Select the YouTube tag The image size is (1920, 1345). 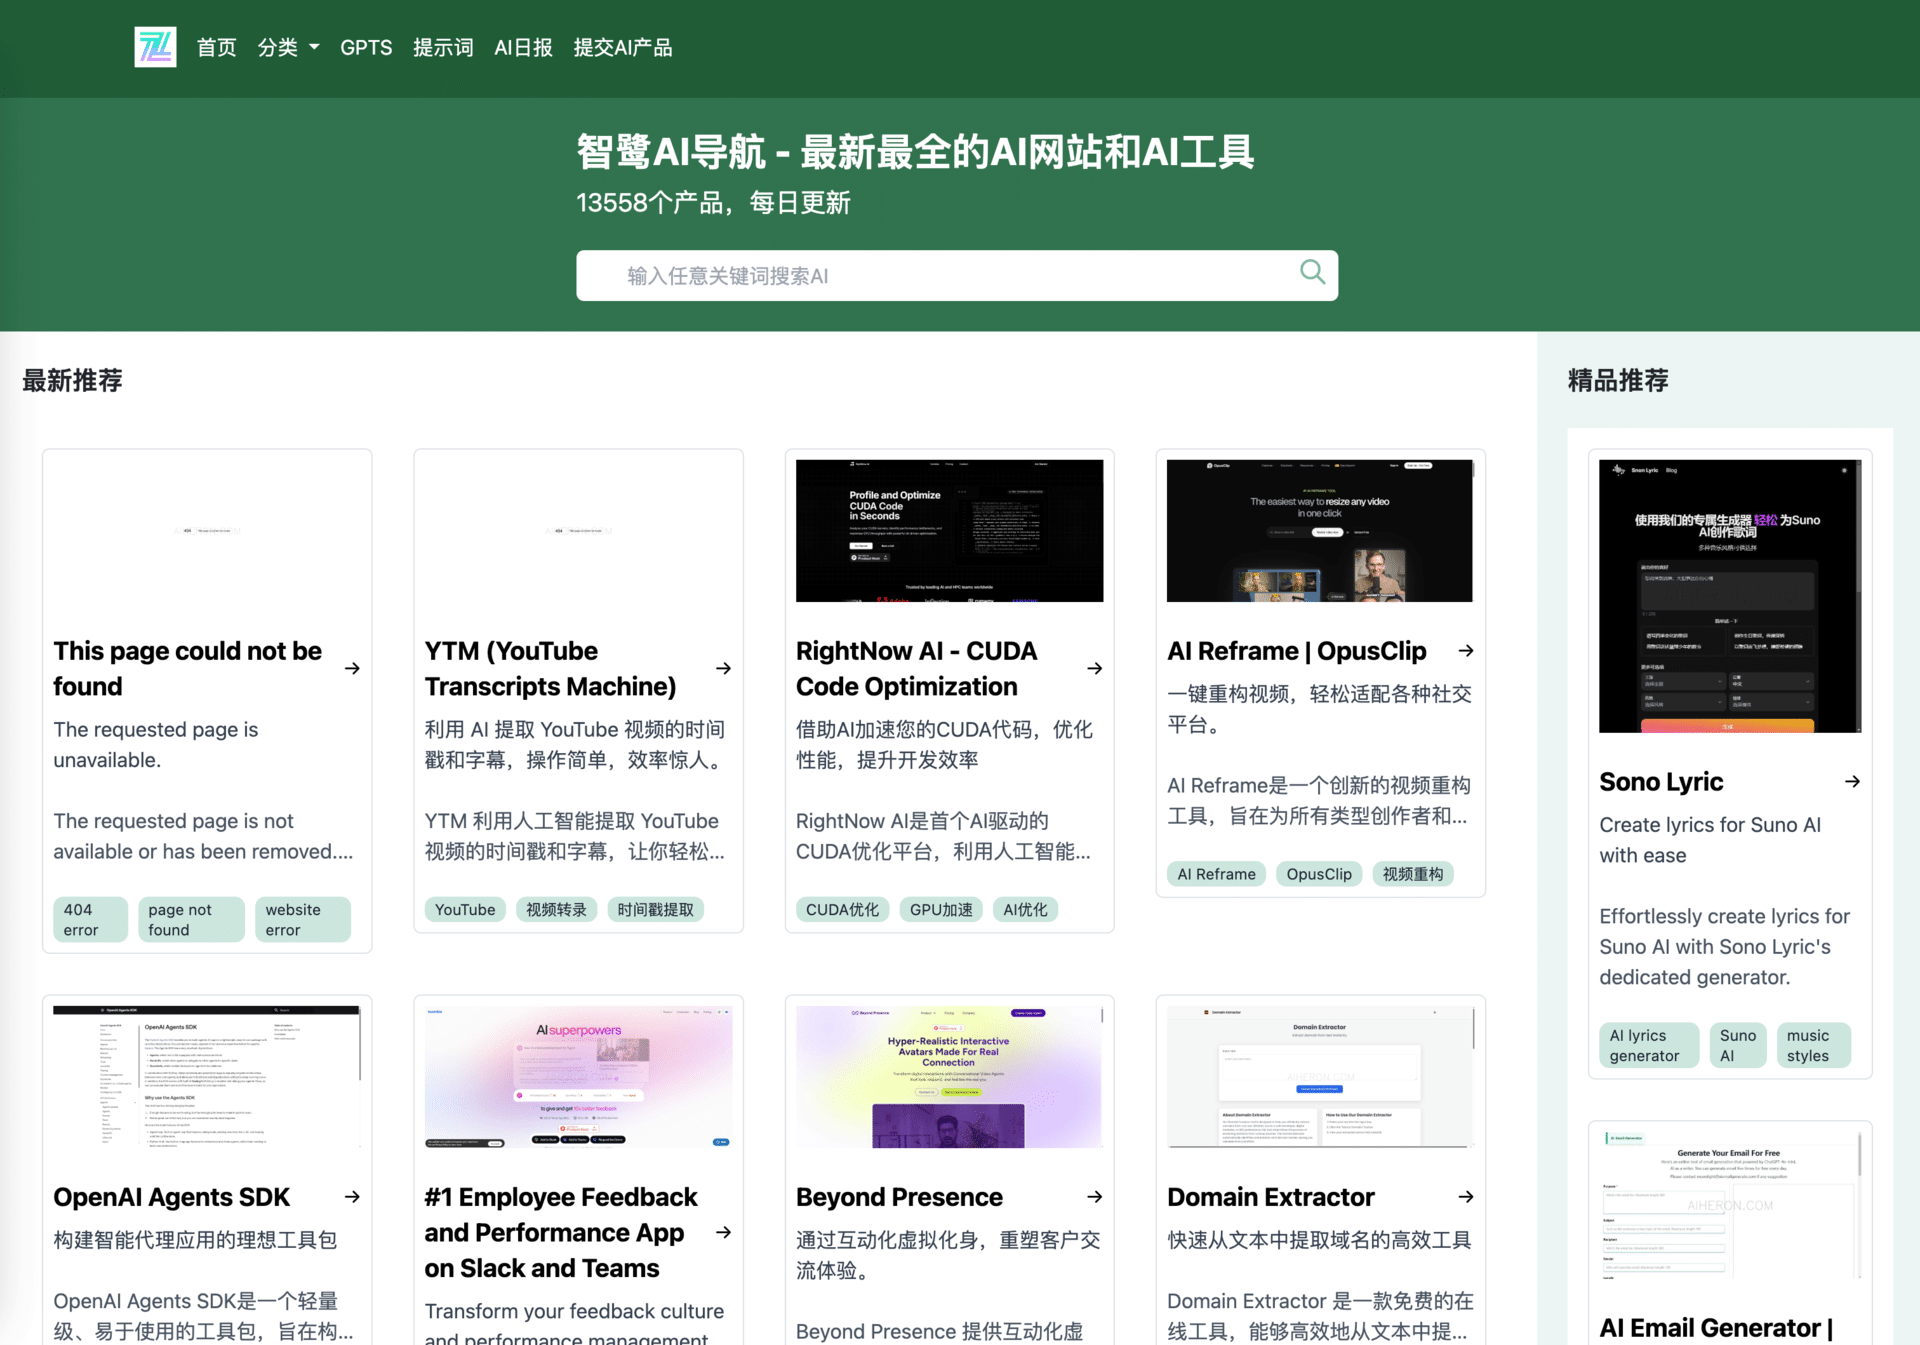click(464, 909)
